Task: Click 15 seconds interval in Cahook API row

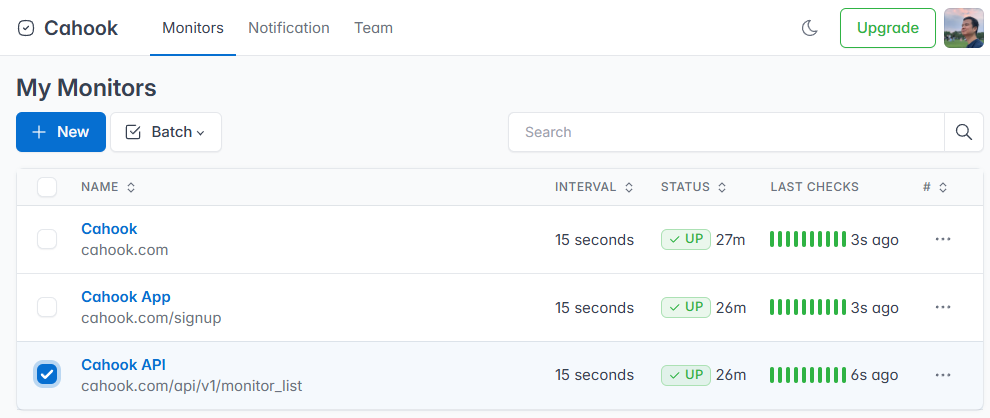Action: pyautogui.click(x=594, y=375)
